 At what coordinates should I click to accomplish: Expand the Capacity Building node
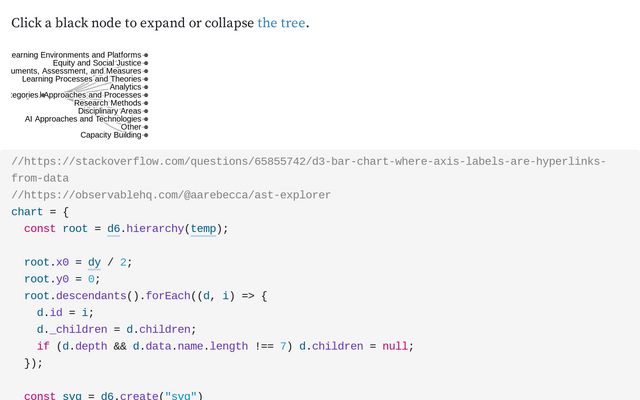point(146,135)
